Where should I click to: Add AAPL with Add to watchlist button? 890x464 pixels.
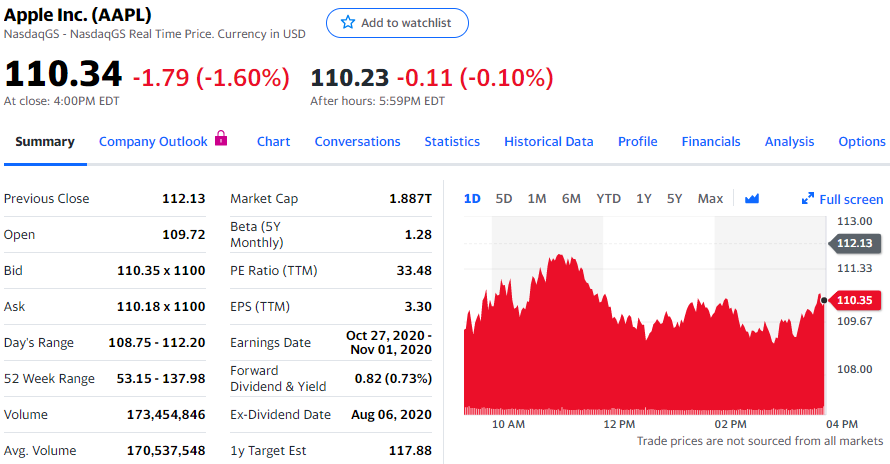397,23
